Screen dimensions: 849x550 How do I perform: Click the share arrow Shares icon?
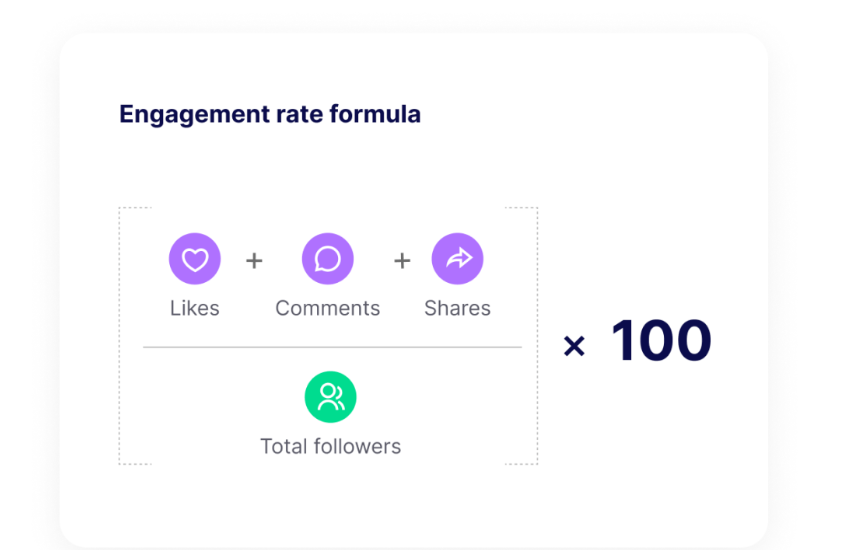pos(458,259)
